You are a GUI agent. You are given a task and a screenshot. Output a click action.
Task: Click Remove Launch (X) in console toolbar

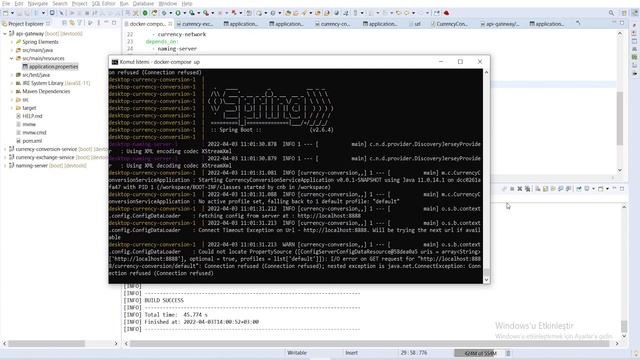[x=520, y=189]
